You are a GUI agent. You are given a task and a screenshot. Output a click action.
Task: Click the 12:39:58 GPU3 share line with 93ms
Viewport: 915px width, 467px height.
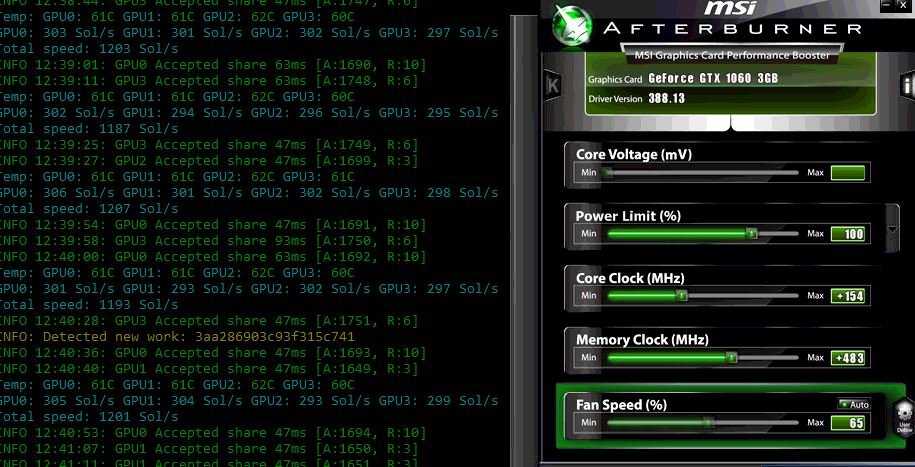(x=209, y=241)
